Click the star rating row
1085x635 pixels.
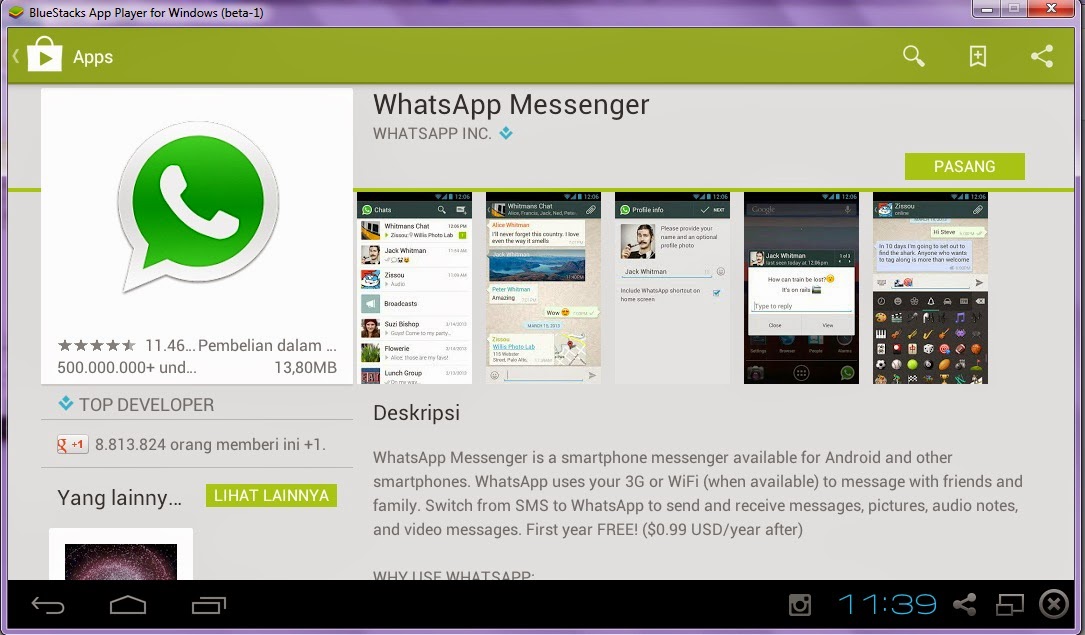[97, 345]
